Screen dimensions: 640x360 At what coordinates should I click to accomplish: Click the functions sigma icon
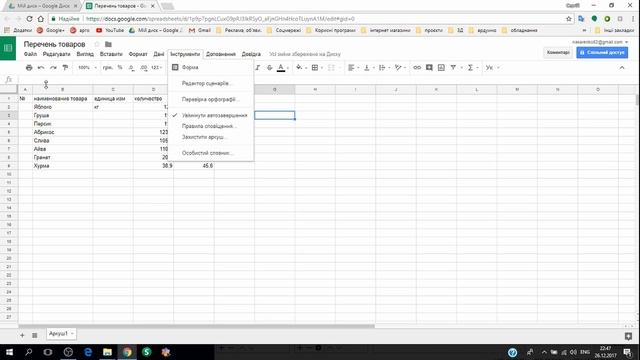(x=470, y=67)
